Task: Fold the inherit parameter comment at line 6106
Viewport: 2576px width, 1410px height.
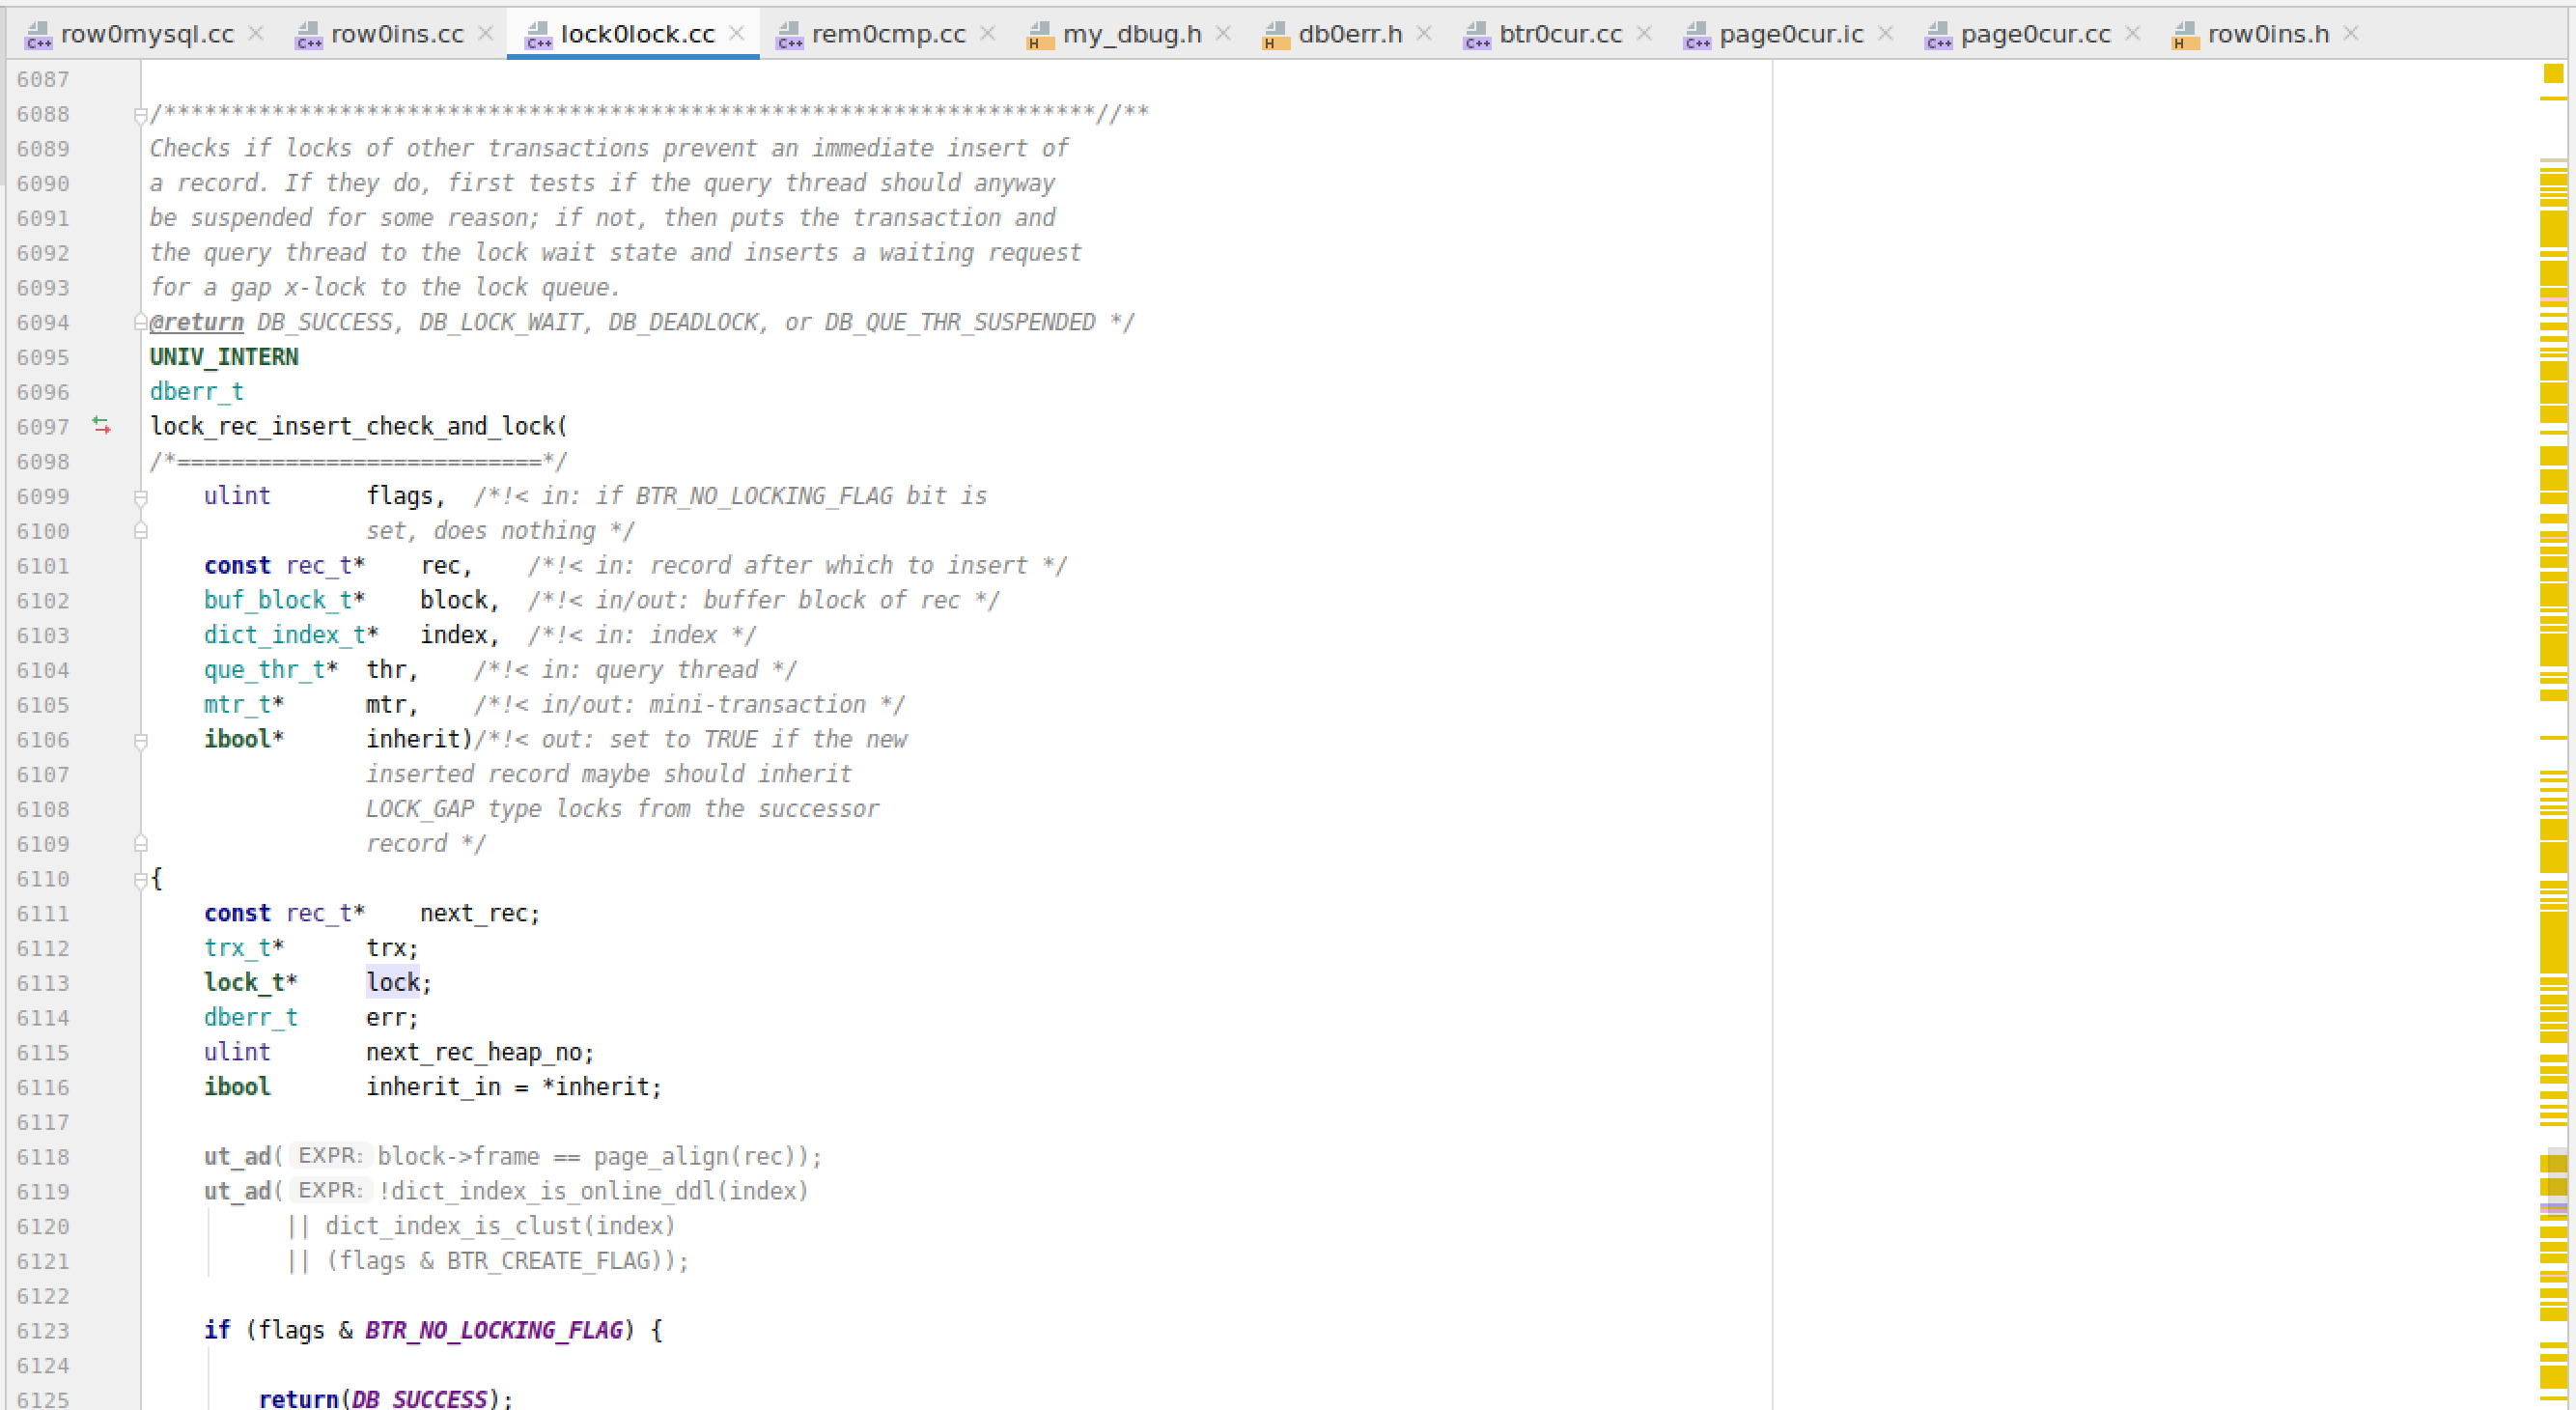Action: (x=141, y=741)
